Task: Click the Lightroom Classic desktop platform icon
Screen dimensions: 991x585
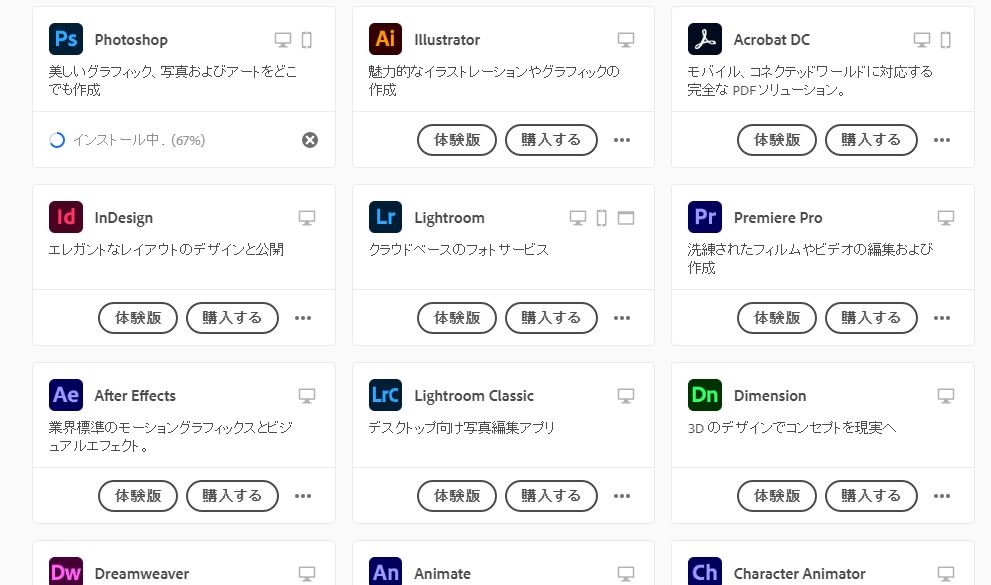Action: point(626,395)
